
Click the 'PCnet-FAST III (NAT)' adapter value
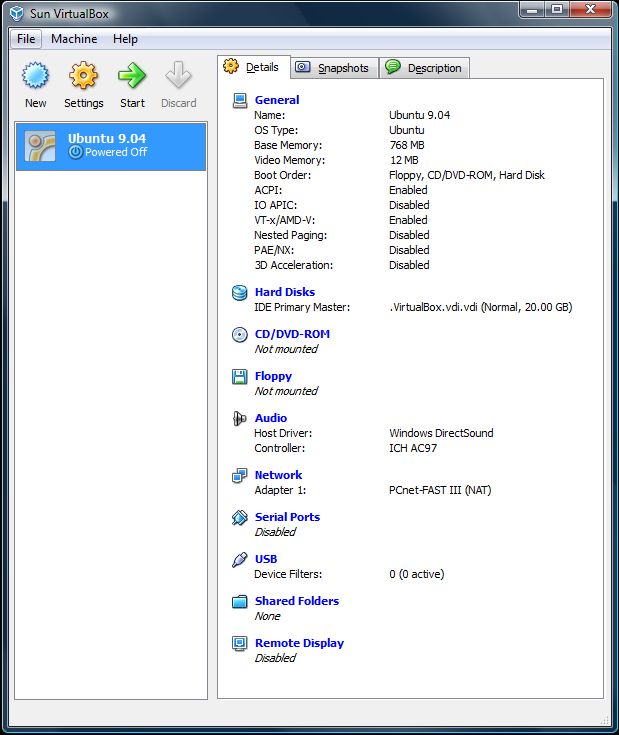tap(440, 490)
